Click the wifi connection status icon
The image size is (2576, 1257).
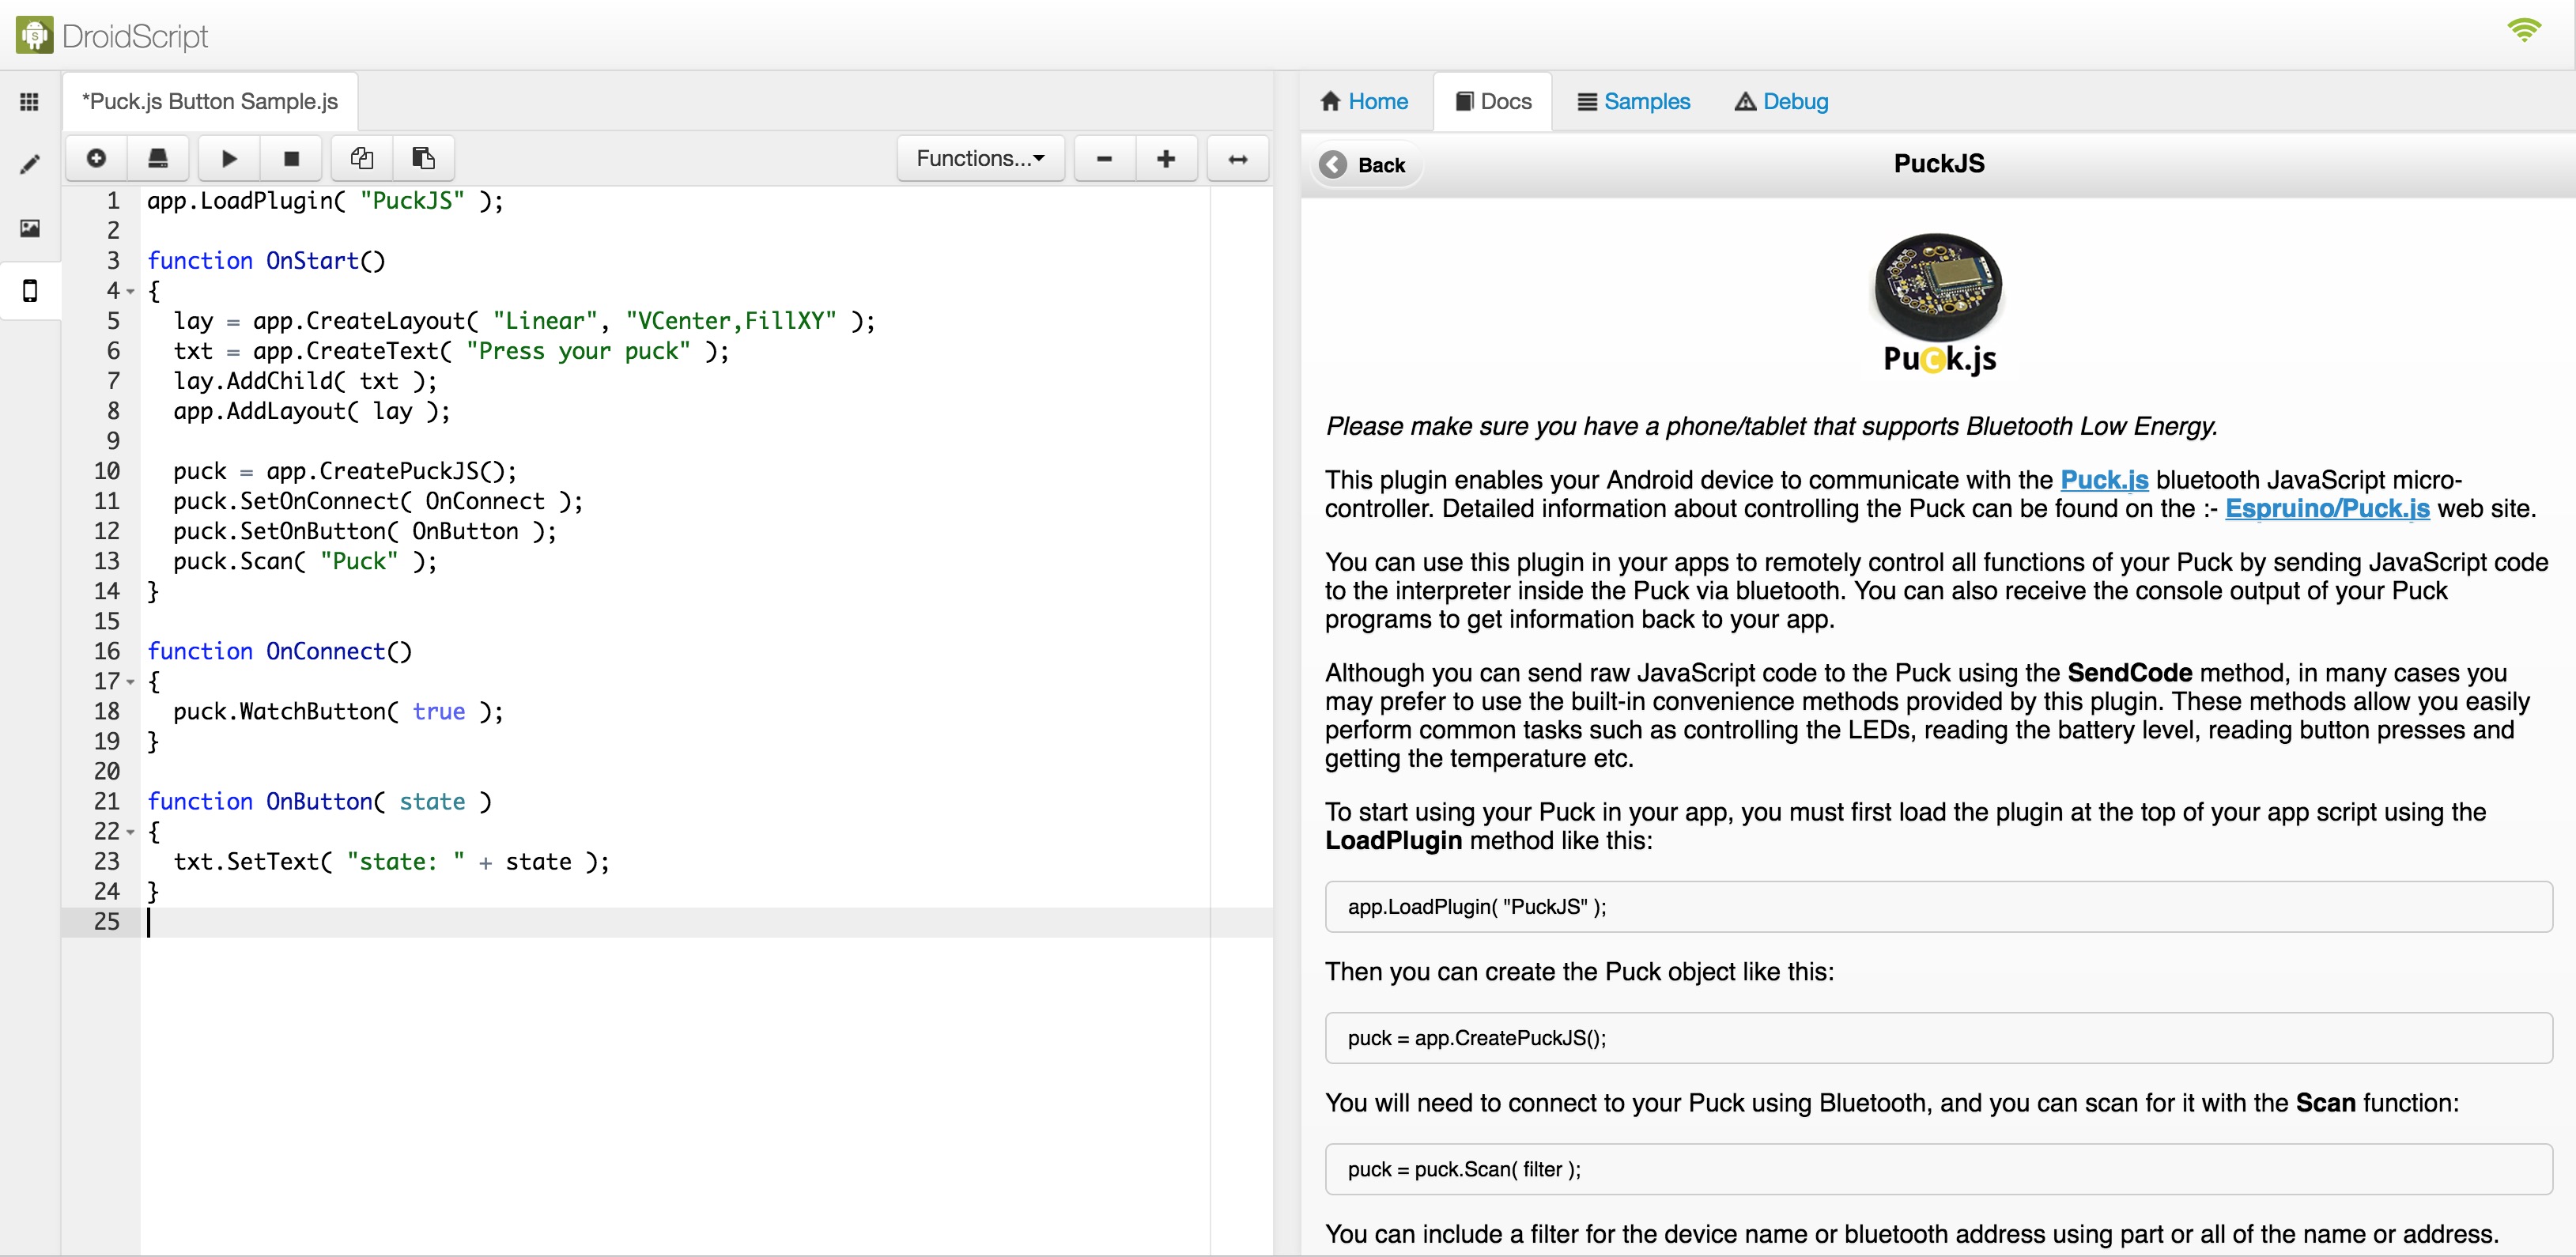(2524, 30)
